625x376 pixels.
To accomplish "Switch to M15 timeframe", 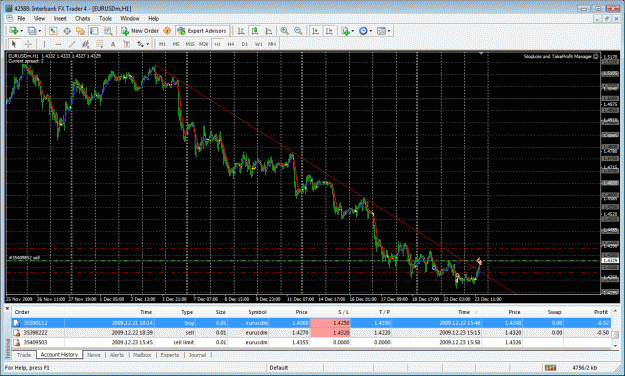I will (190, 44).
